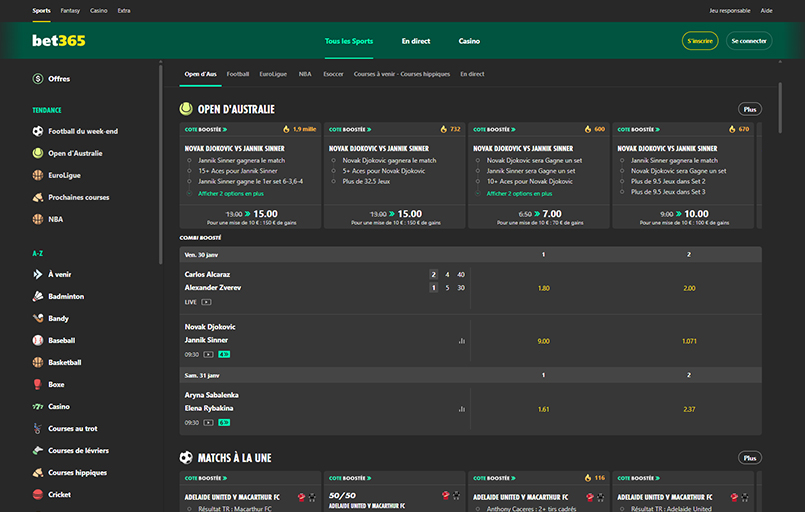Select the Courses au trot icon
The width and height of the screenshot is (805, 512).
[x=37, y=428]
